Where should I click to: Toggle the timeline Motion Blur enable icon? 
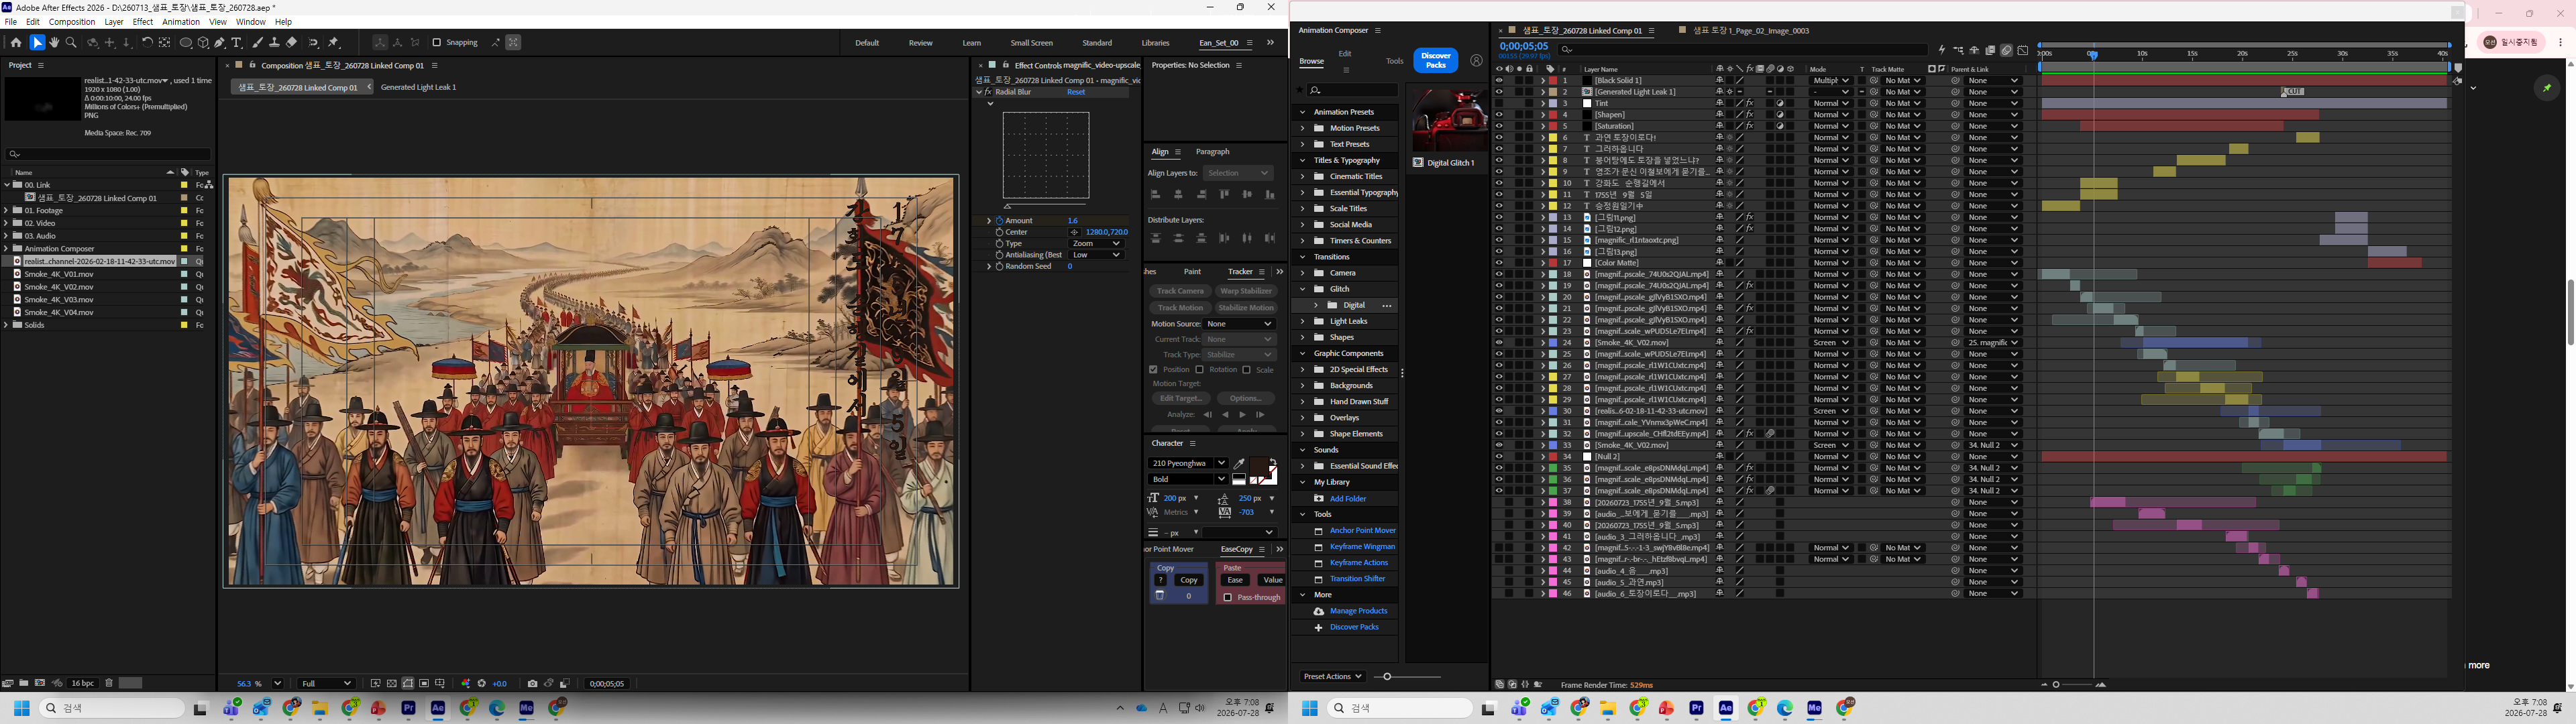click(x=2006, y=50)
